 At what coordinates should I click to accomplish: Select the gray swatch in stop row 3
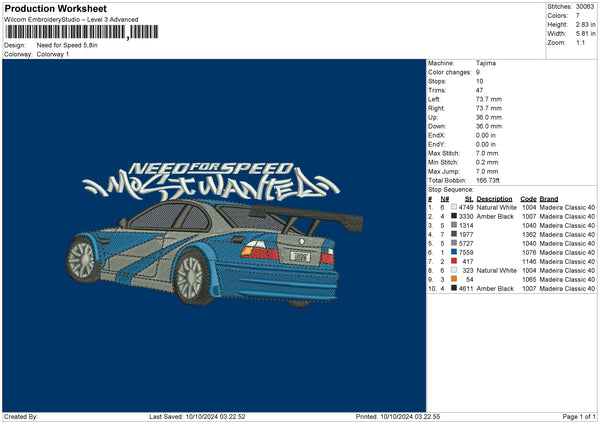click(454, 225)
